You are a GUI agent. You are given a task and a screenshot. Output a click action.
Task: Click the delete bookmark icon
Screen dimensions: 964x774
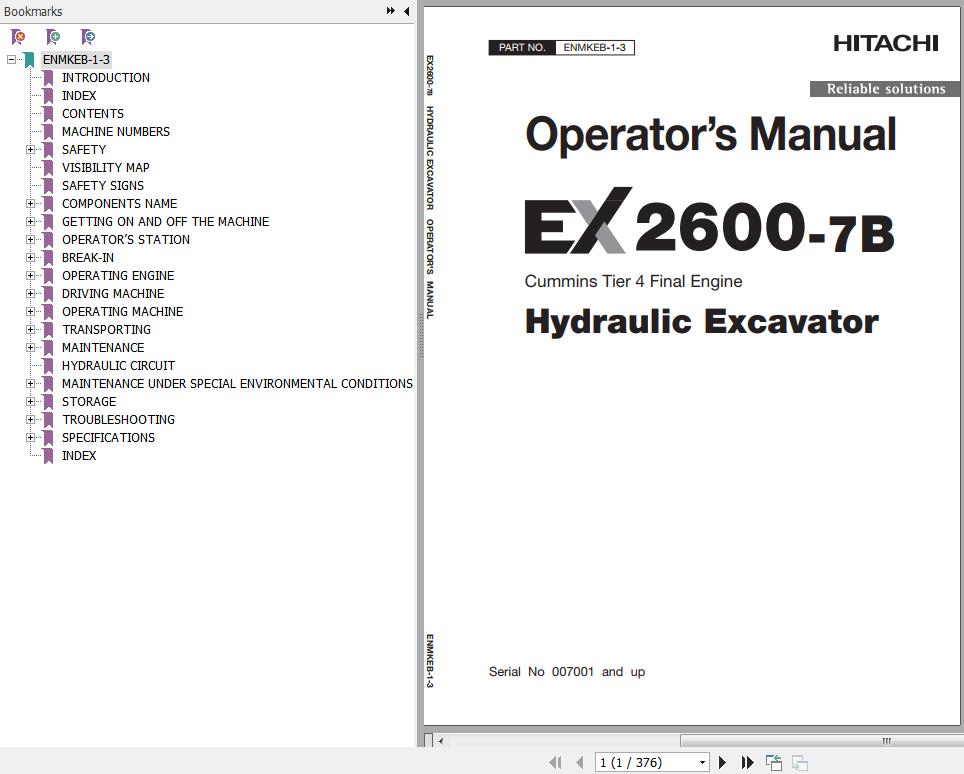pyautogui.click(x=18, y=37)
